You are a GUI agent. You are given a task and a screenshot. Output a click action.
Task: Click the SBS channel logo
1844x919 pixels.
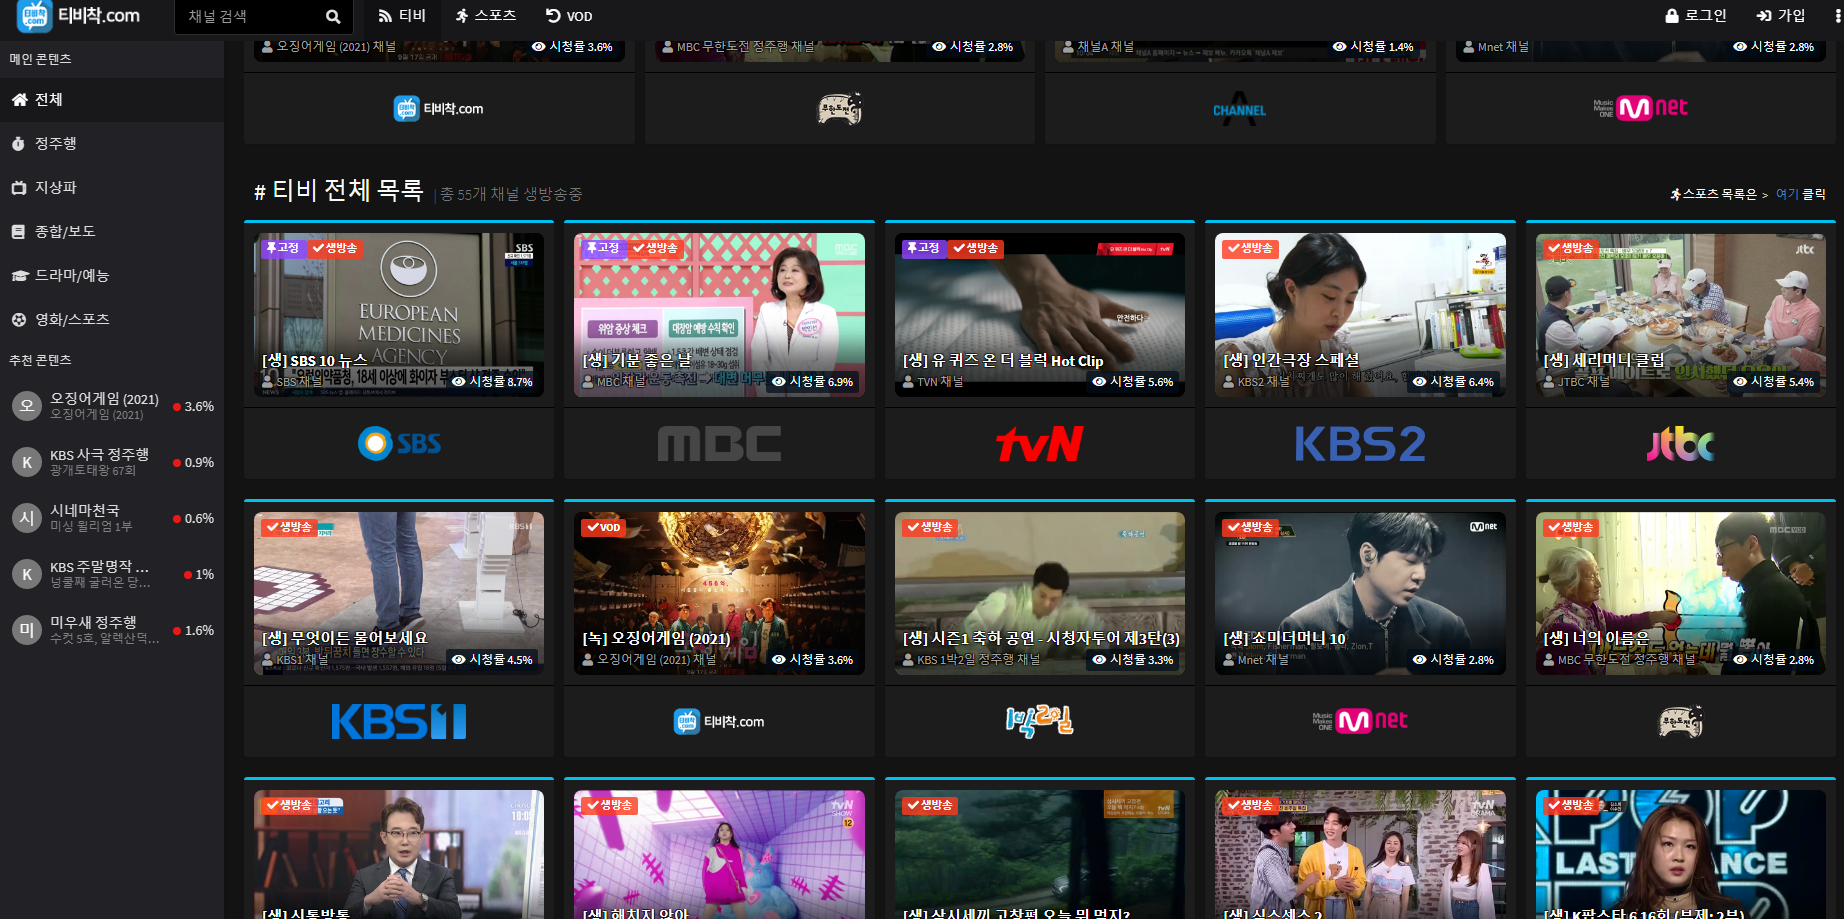(399, 443)
